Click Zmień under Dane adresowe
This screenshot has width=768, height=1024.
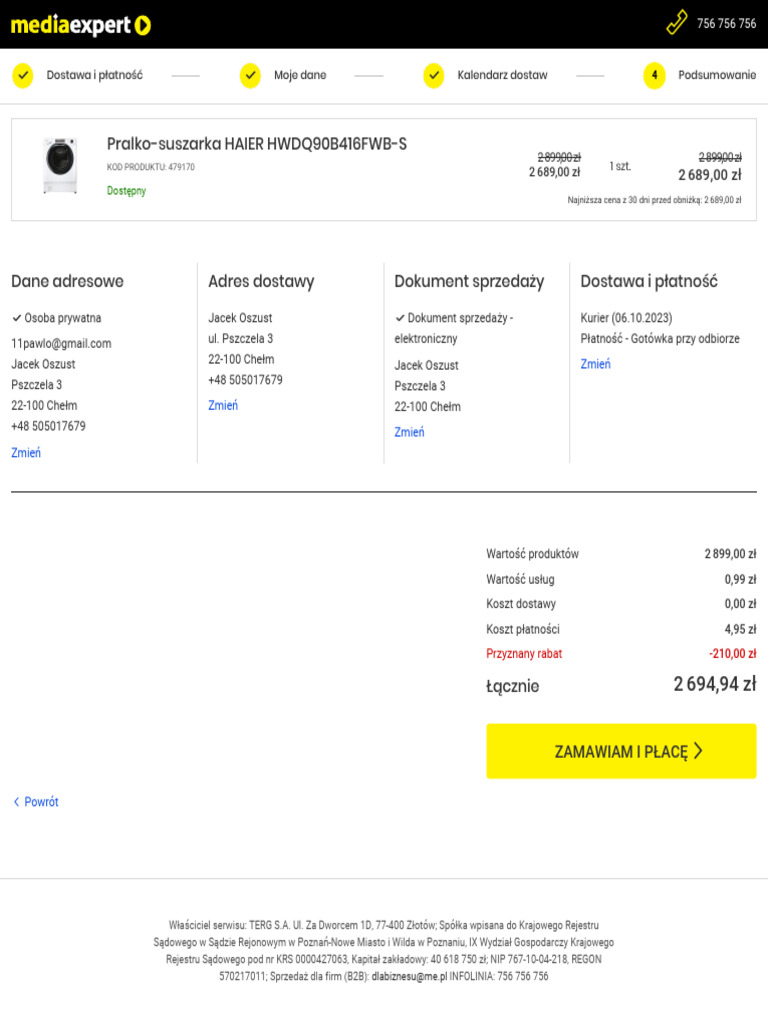26,453
